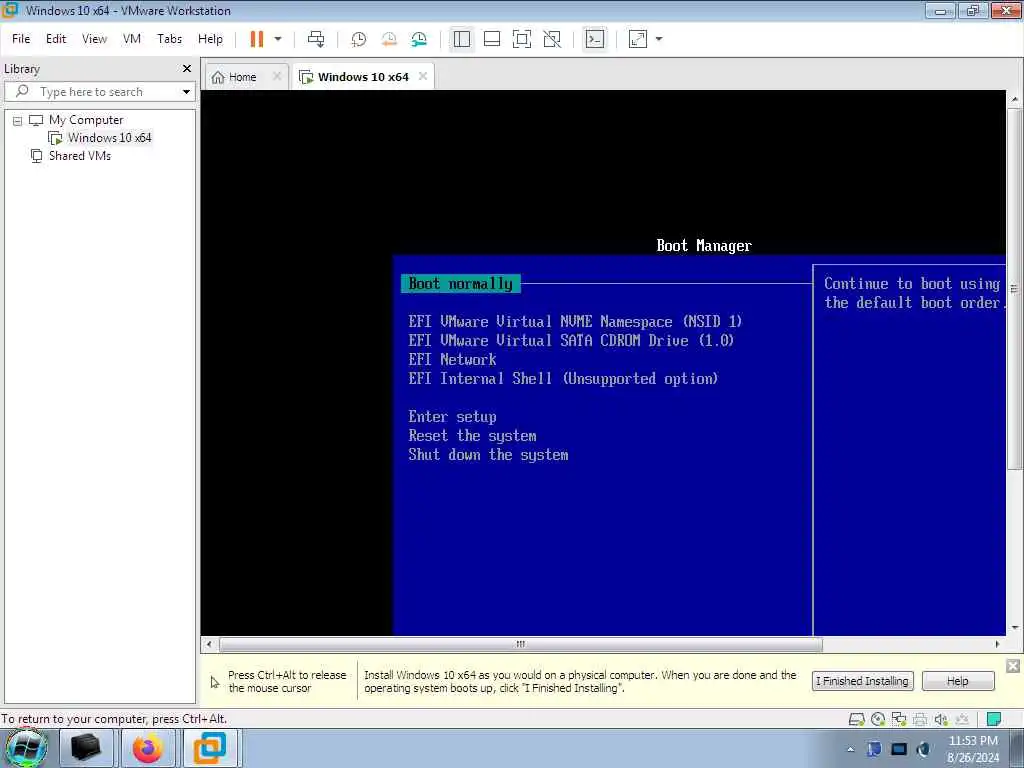Launch Firefox from the taskbar

(148, 748)
